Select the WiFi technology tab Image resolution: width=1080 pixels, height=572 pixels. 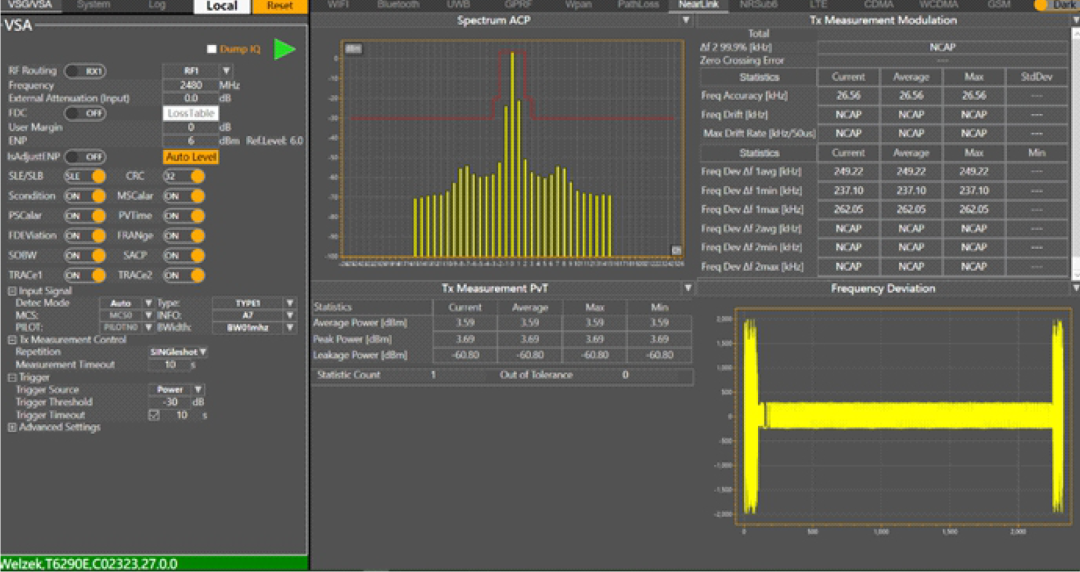click(x=338, y=5)
